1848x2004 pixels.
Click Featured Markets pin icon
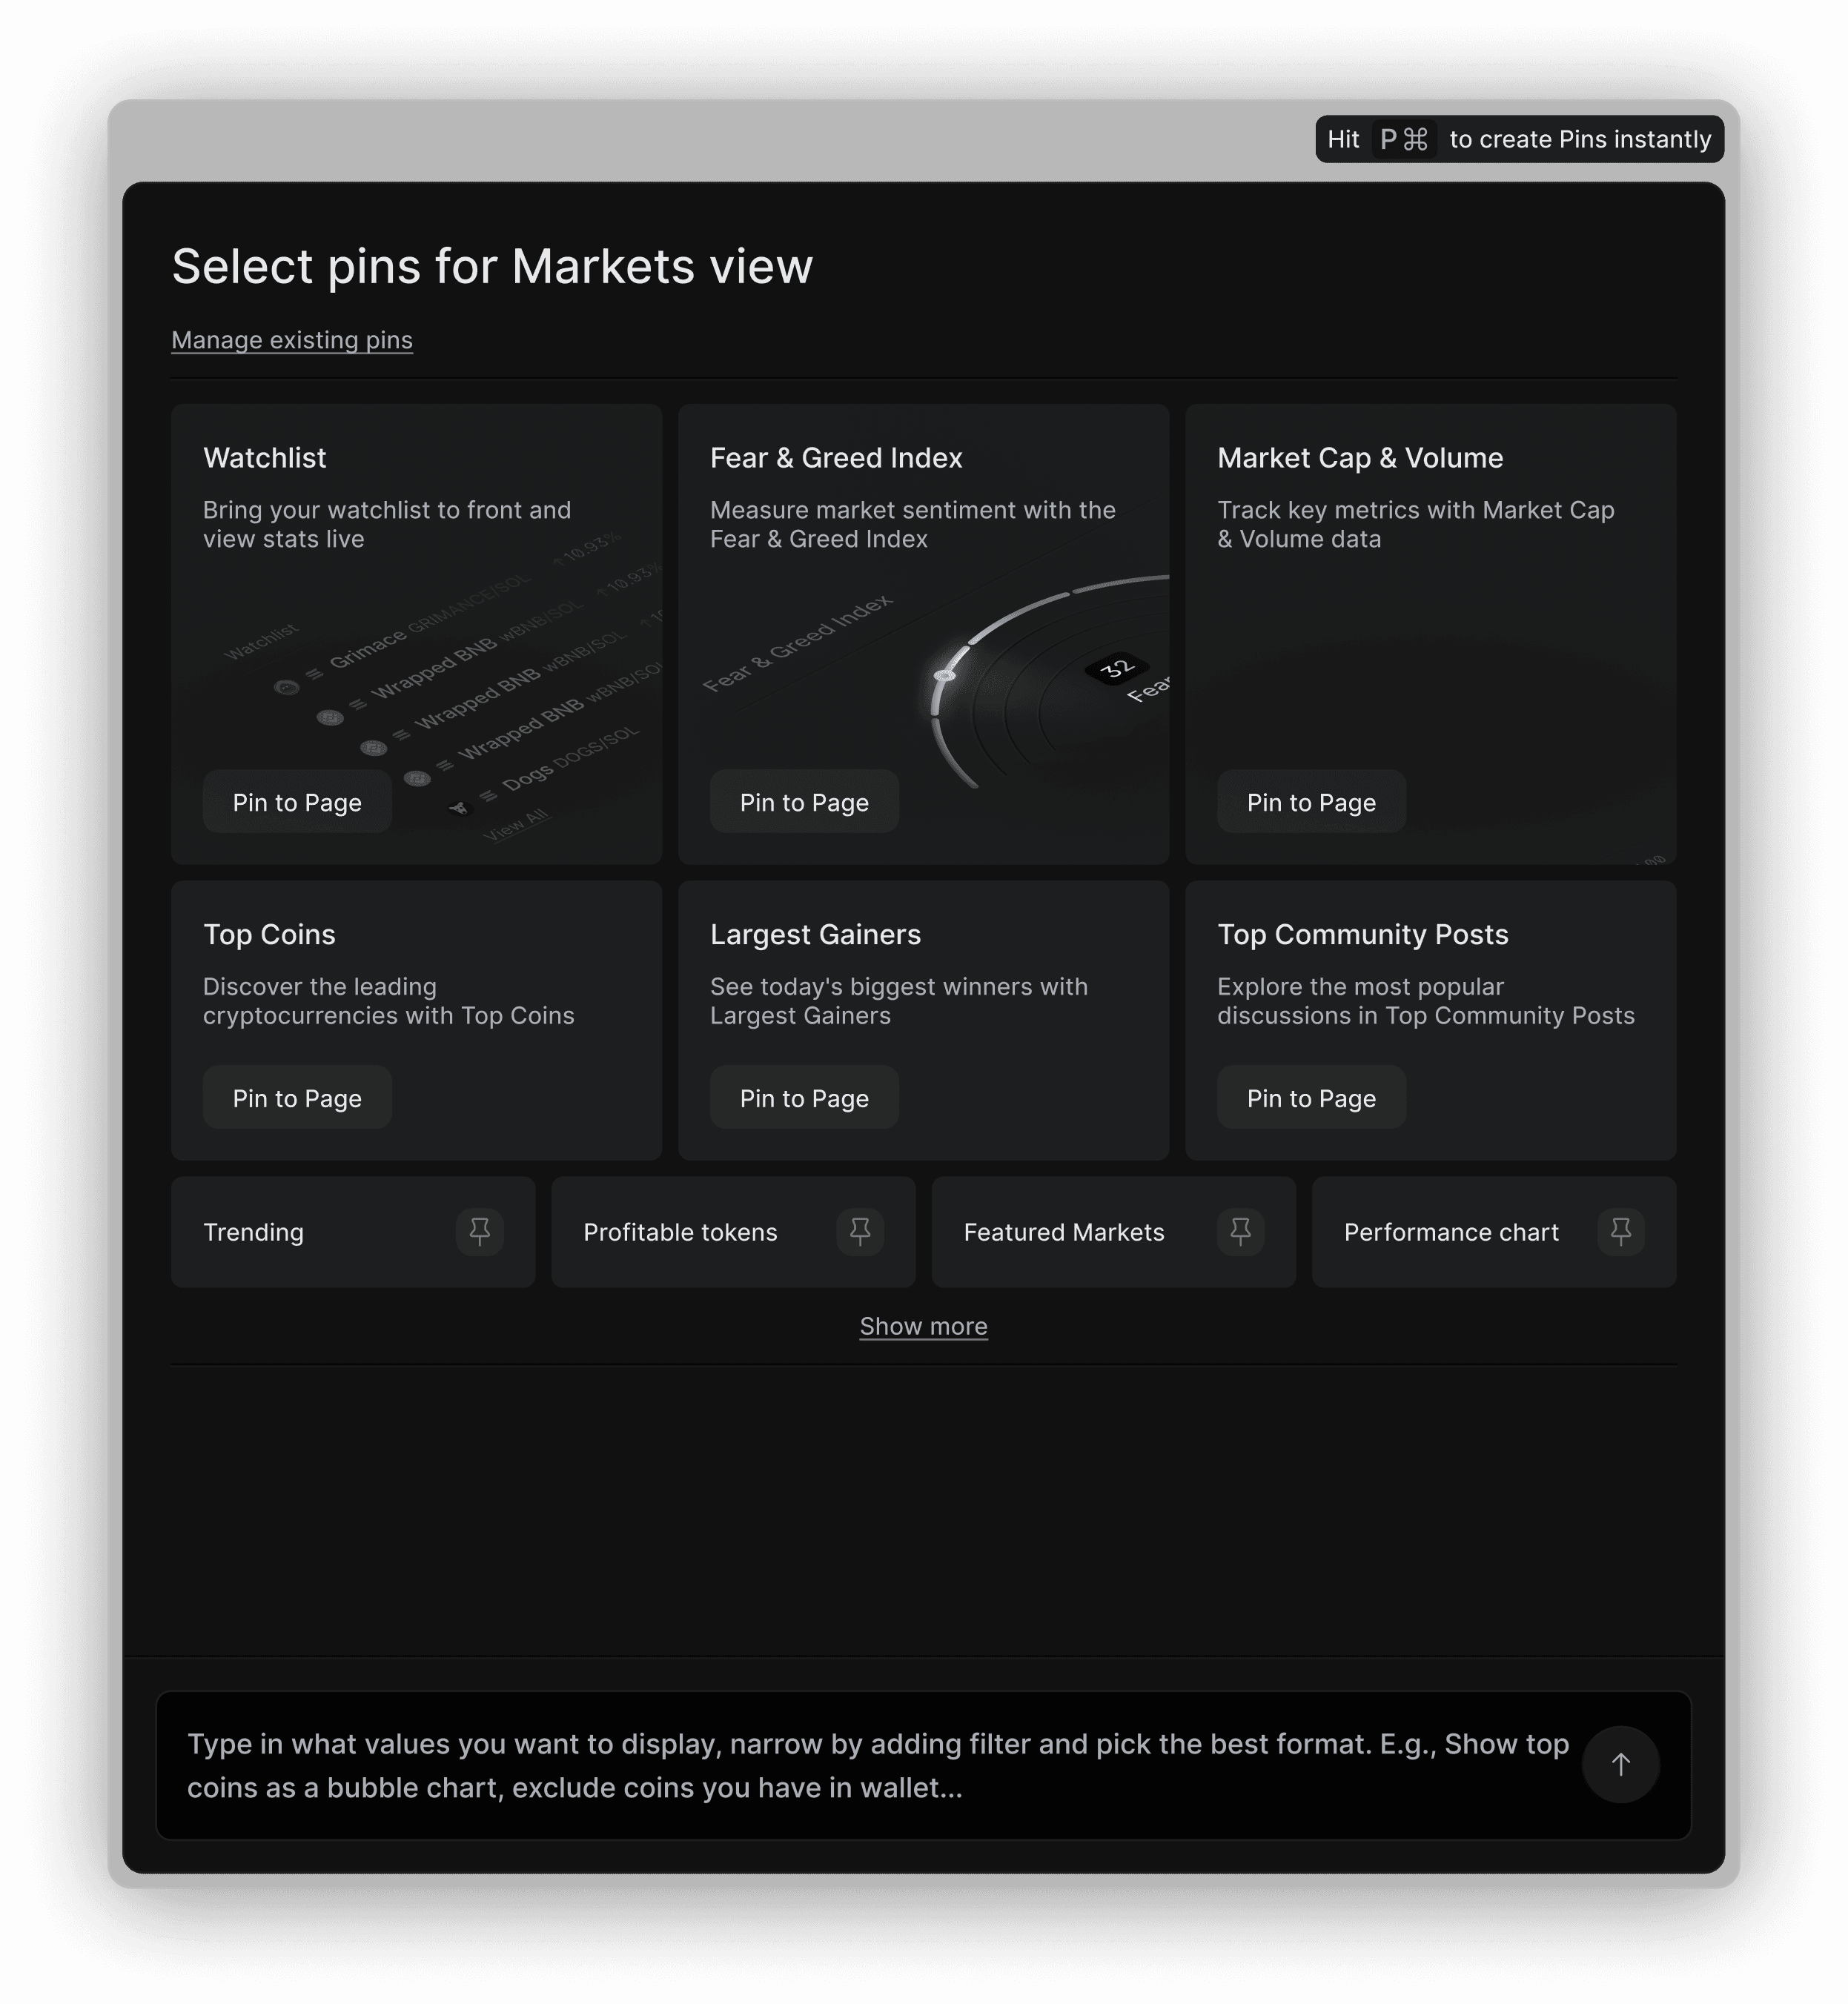tap(1240, 1231)
